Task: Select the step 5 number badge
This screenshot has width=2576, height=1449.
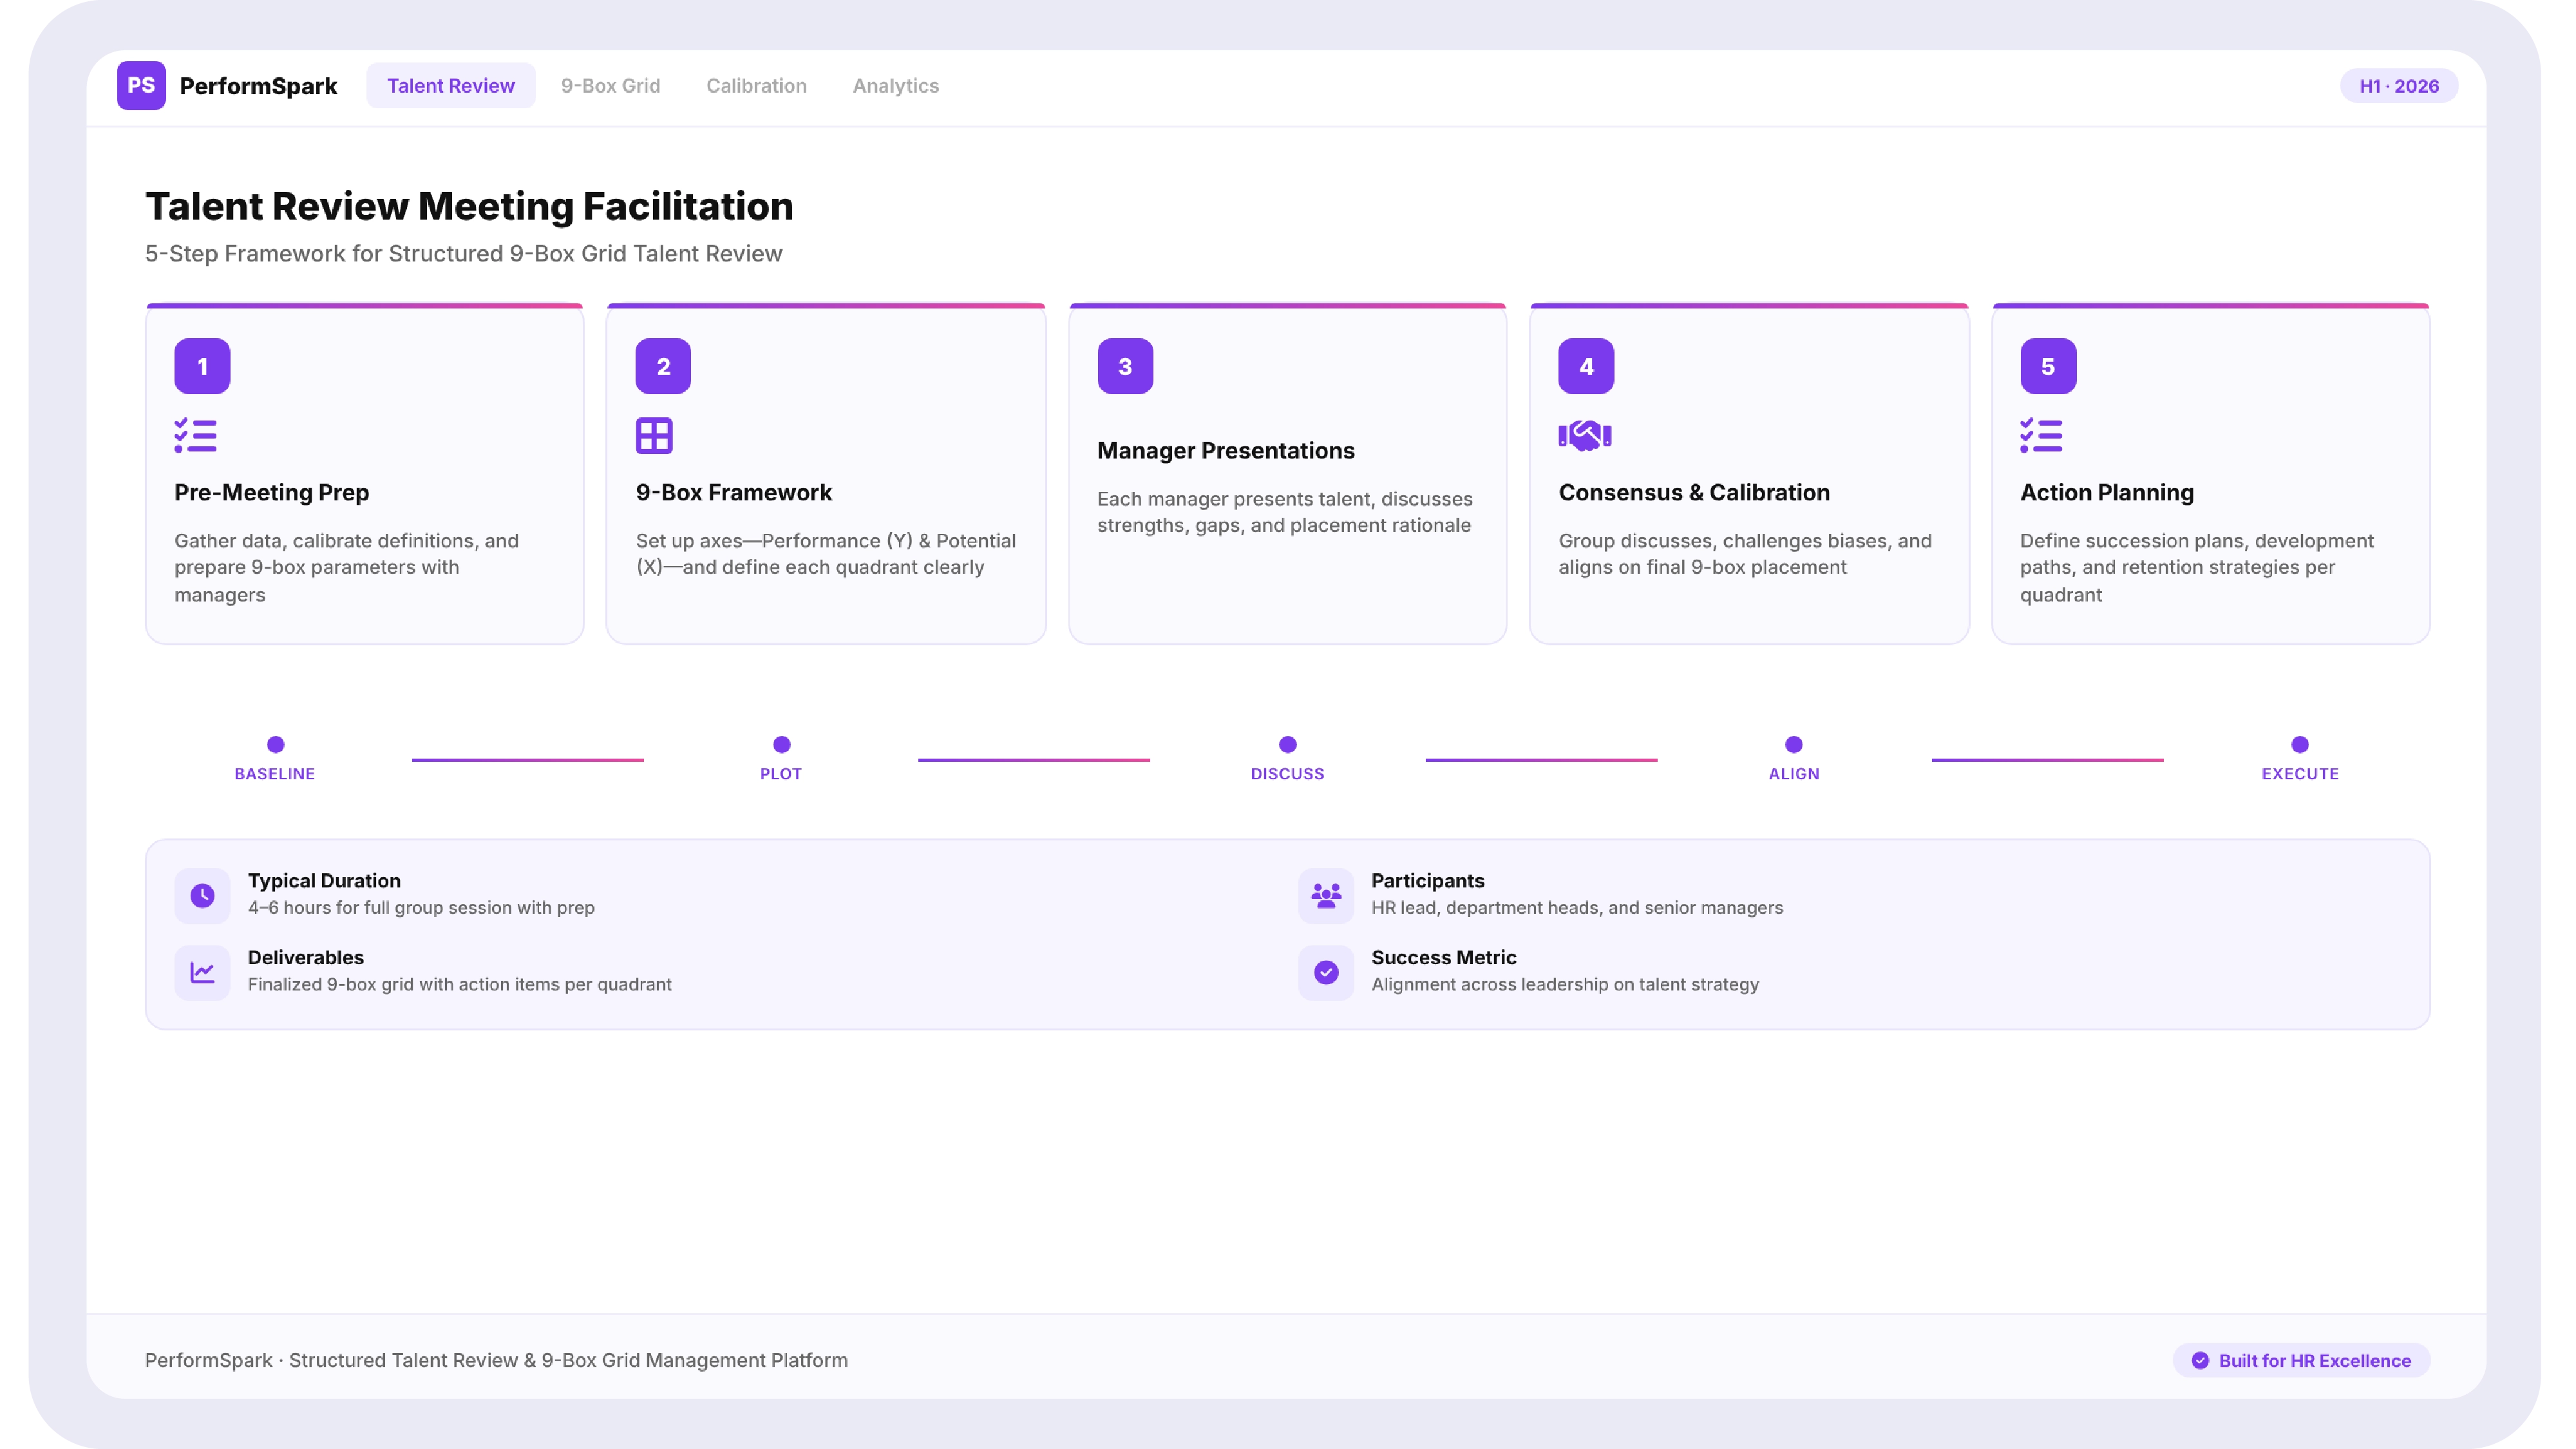Action: [x=2048, y=366]
